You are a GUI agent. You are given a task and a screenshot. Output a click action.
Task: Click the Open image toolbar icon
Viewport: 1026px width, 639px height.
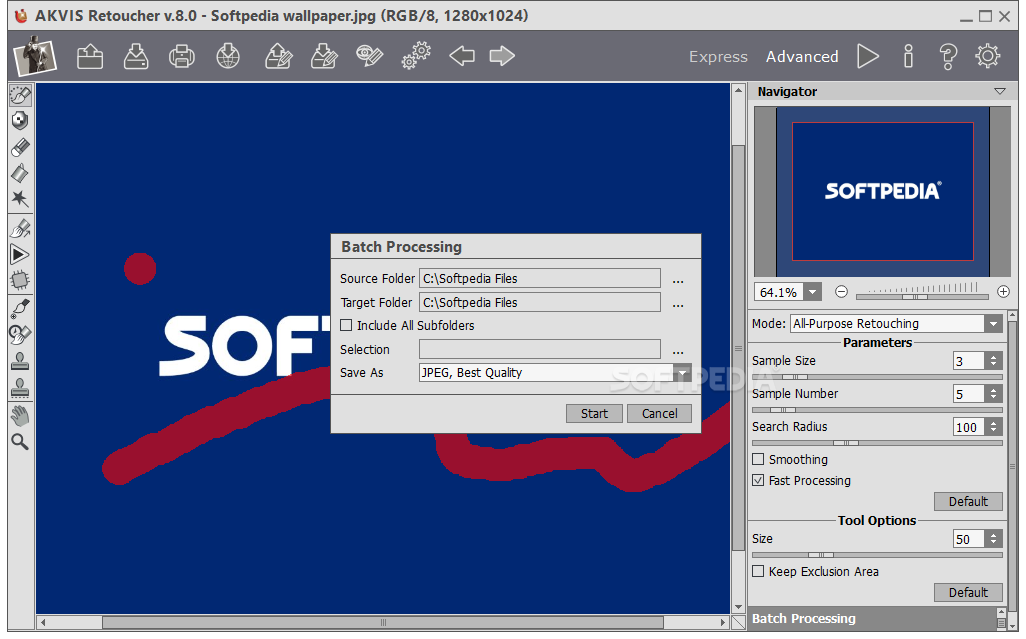[90, 56]
